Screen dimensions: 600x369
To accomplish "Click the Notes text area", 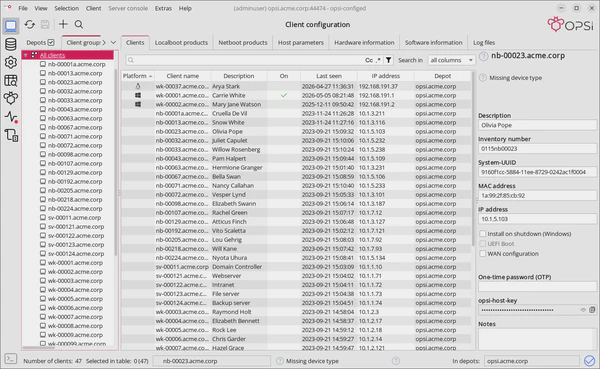I will pyautogui.click(x=537, y=339).
